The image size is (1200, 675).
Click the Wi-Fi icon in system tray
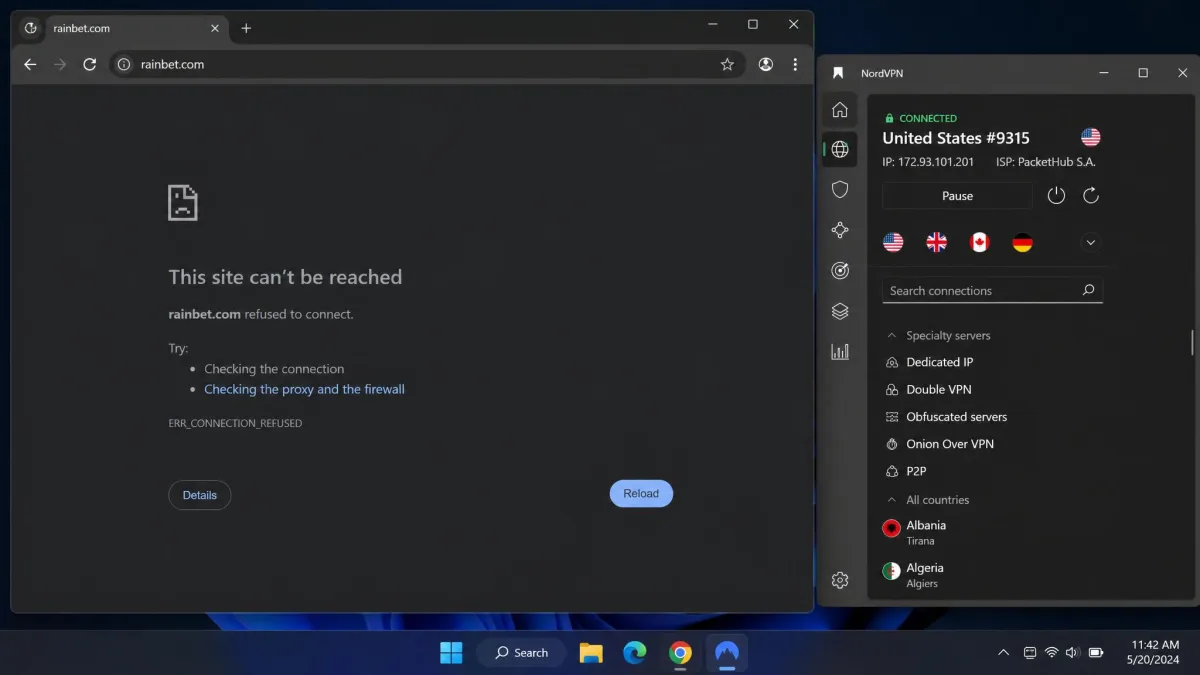click(1051, 653)
